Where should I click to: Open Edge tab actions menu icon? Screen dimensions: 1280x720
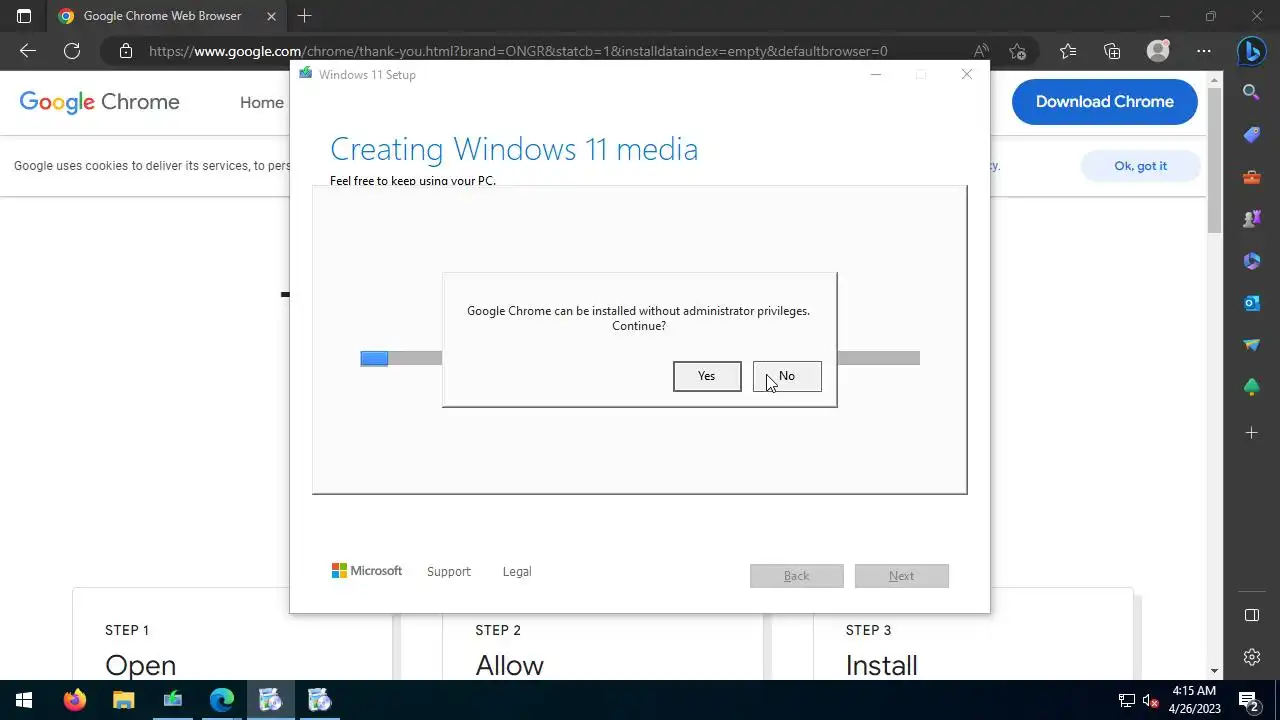pos(24,16)
